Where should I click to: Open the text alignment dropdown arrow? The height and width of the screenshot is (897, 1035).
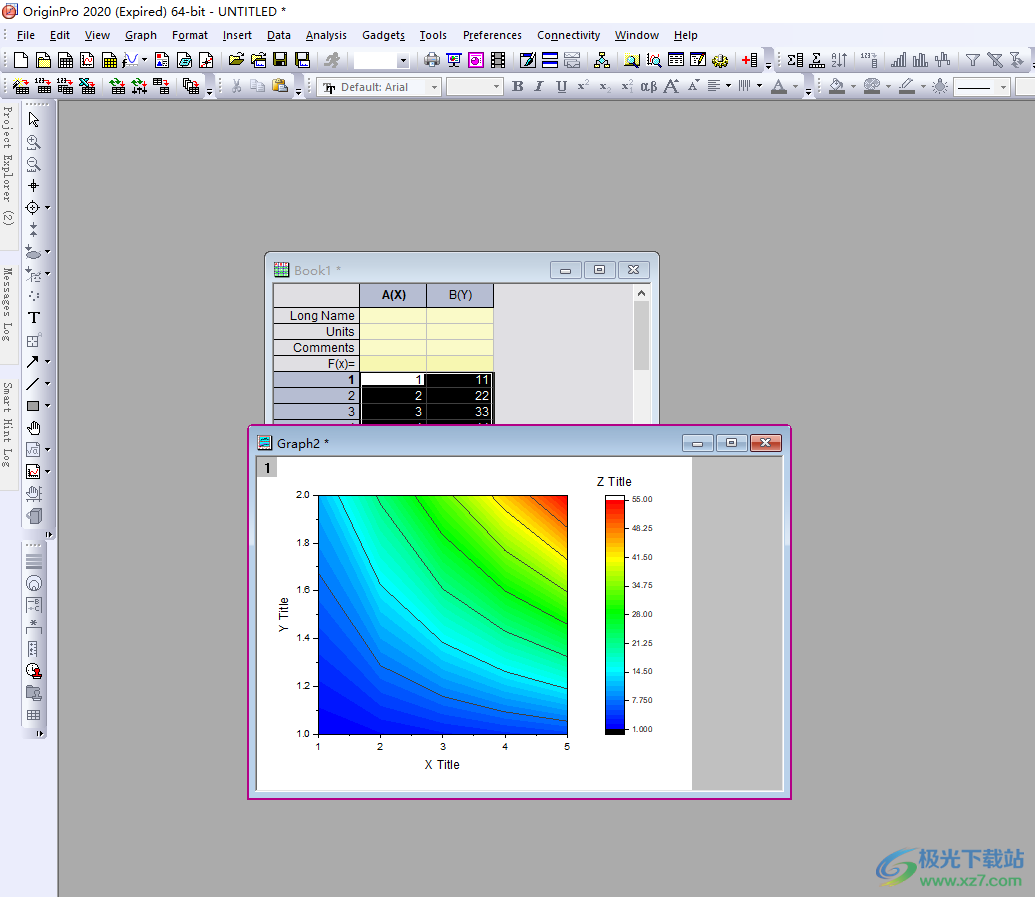tap(728, 86)
